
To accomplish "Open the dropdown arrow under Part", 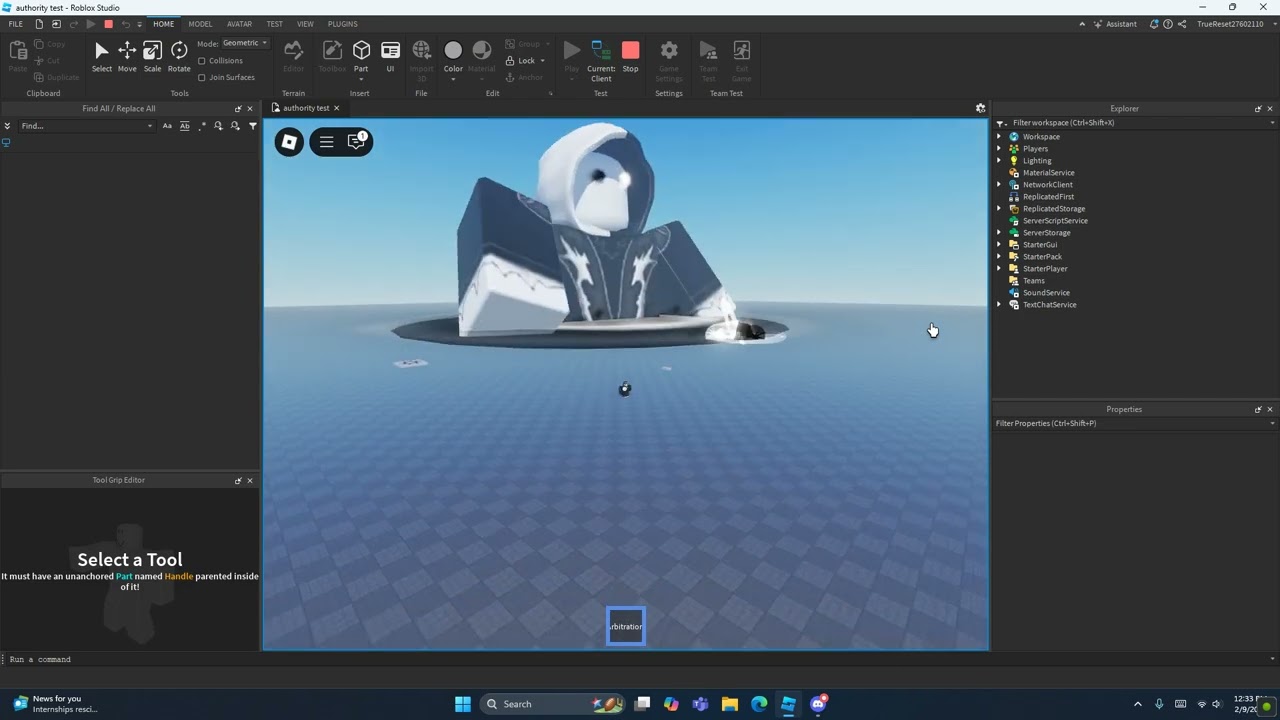I will click(361, 78).
